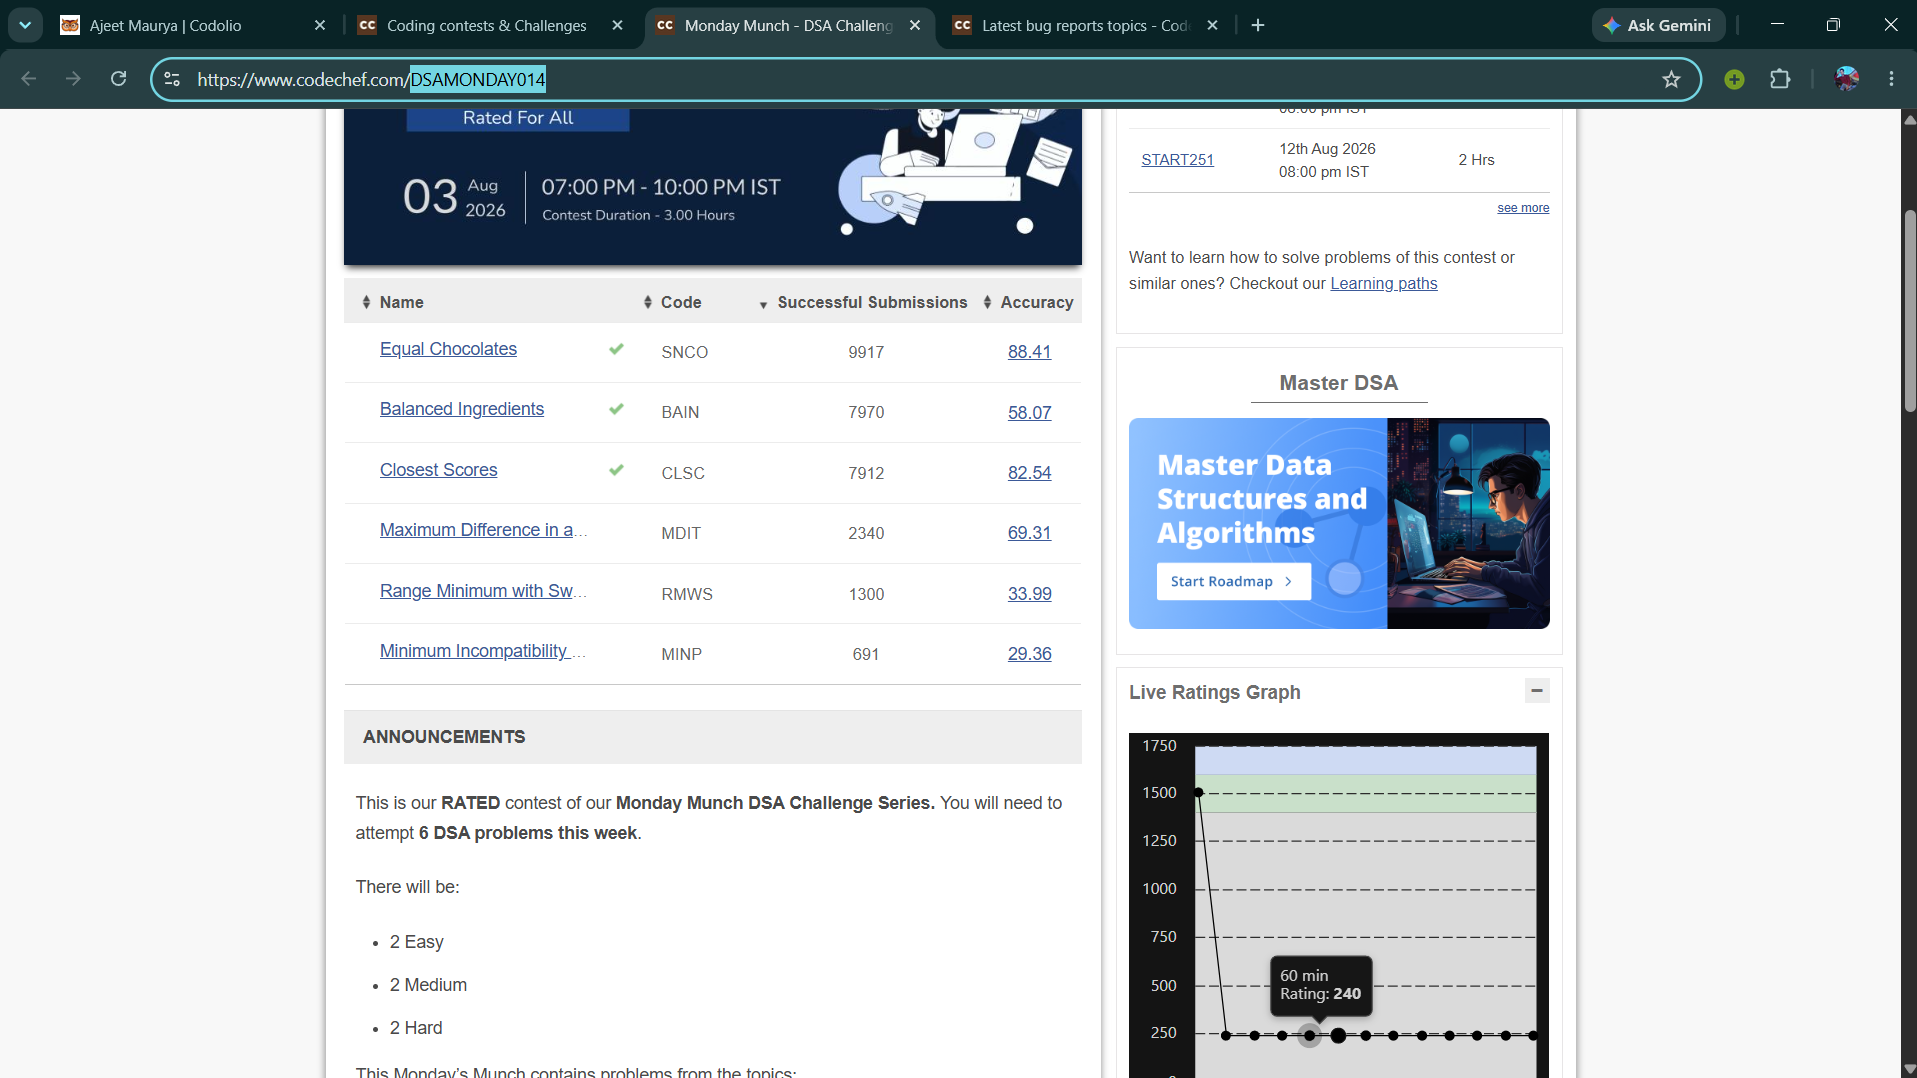Click the scrollbar down arrow
The width and height of the screenshot is (1917, 1078).
[1909, 1069]
